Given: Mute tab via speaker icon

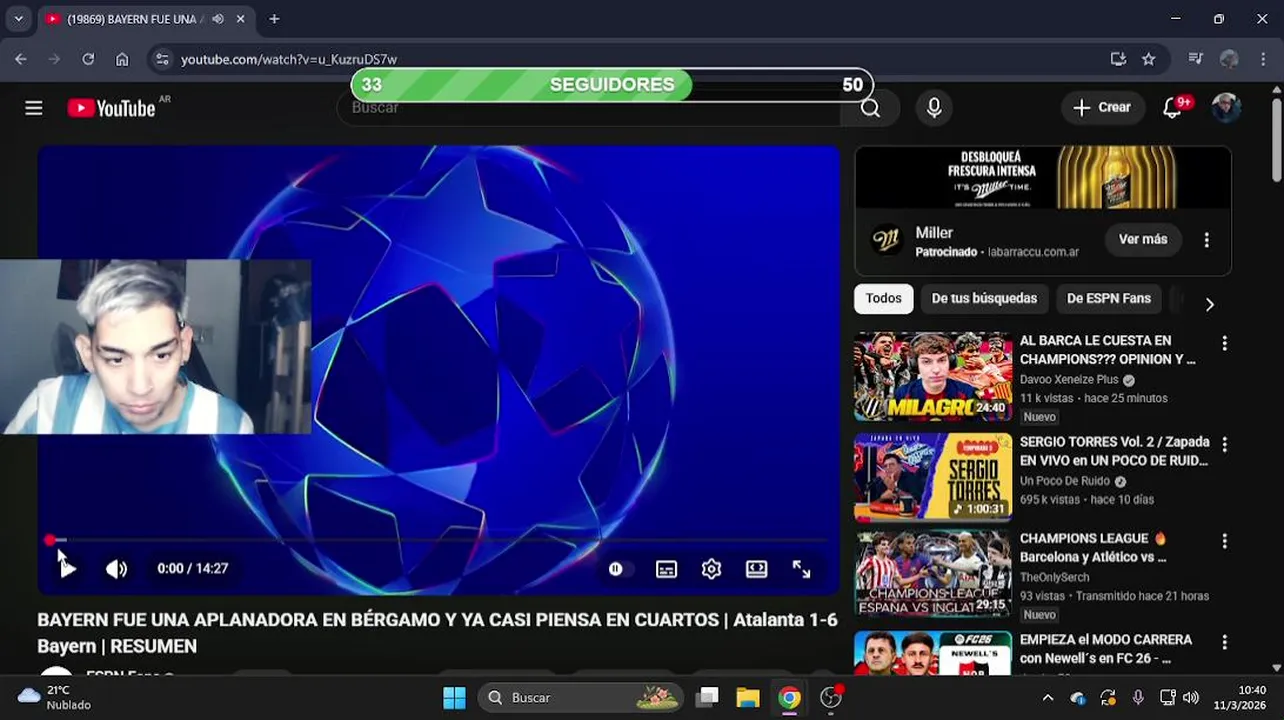Looking at the screenshot, I should tap(218, 19).
